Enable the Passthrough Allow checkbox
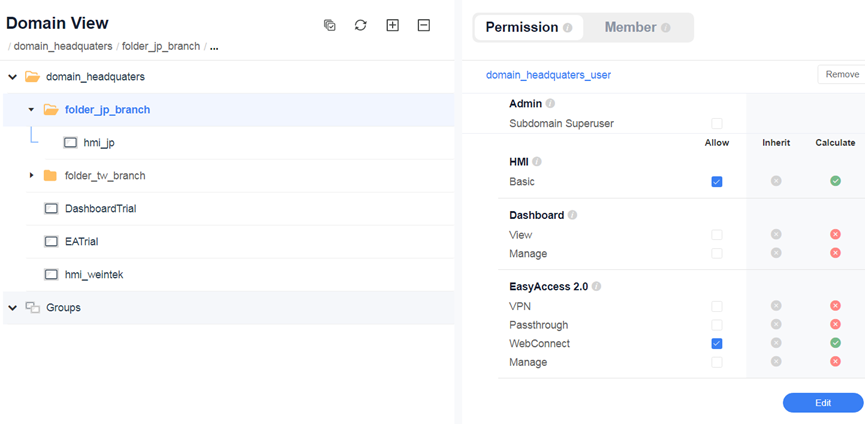This screenshot has height=424, width=865. tap(717, 325)
